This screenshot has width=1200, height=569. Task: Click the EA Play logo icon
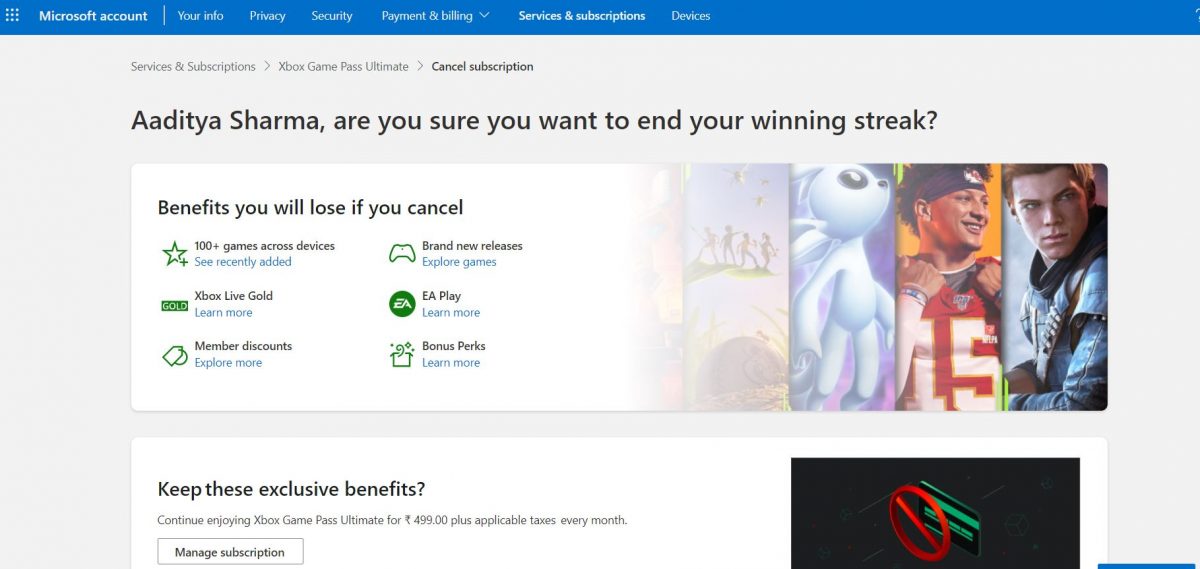(x=402, y=304)
